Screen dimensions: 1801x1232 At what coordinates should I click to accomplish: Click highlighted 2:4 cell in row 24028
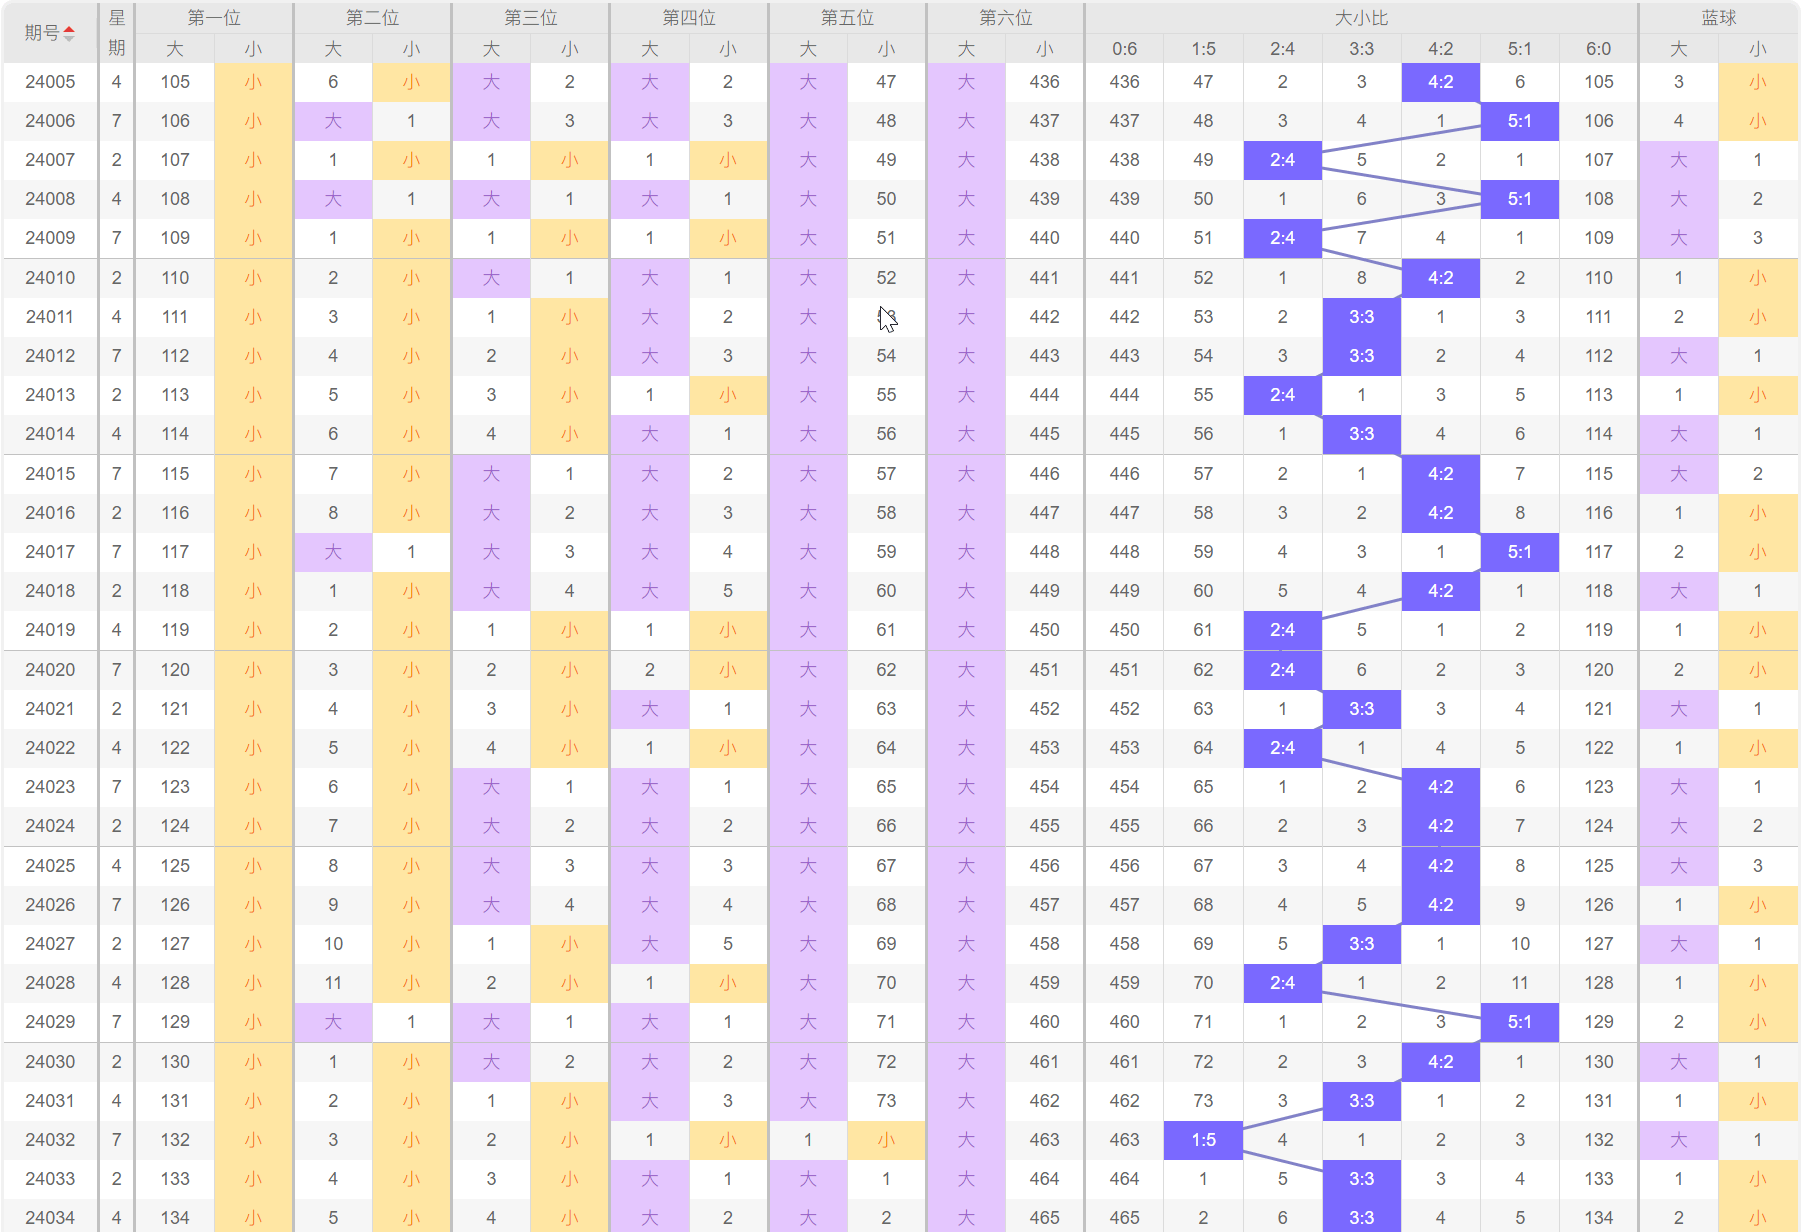coord(1282,983)
